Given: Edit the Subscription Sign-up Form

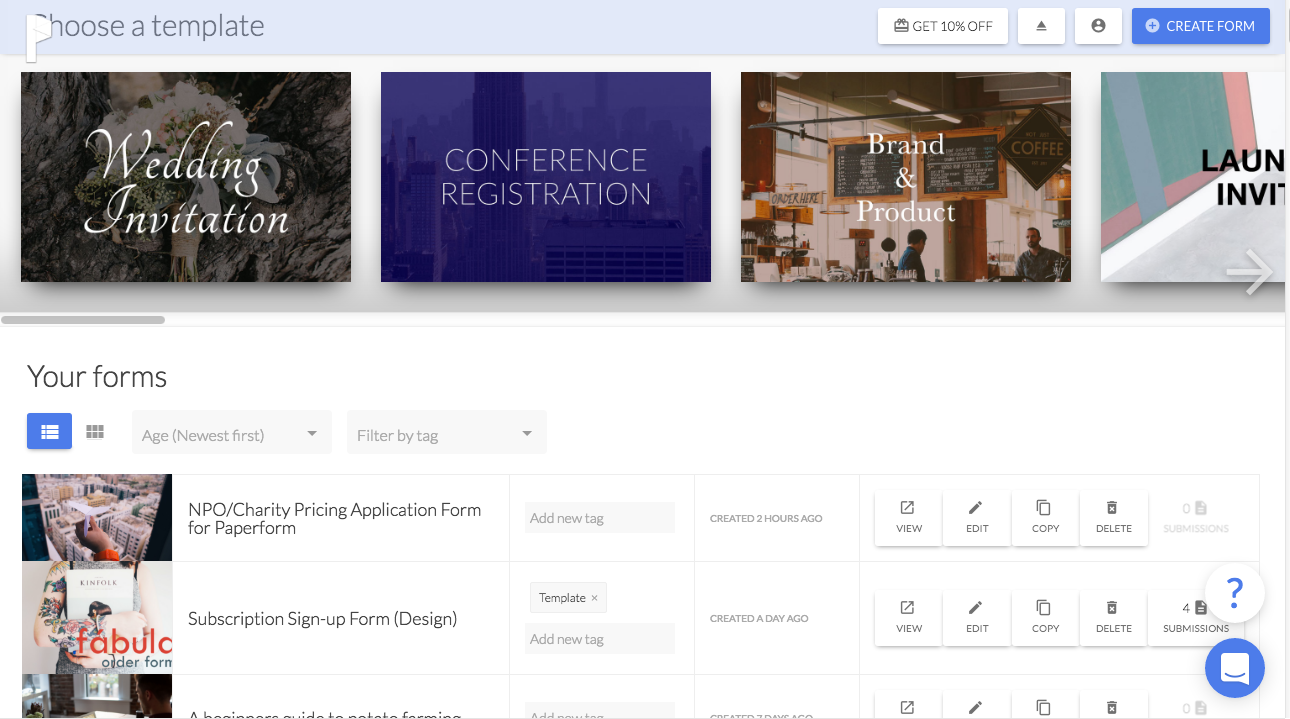Looking at the screenshot, I should 977,618.
